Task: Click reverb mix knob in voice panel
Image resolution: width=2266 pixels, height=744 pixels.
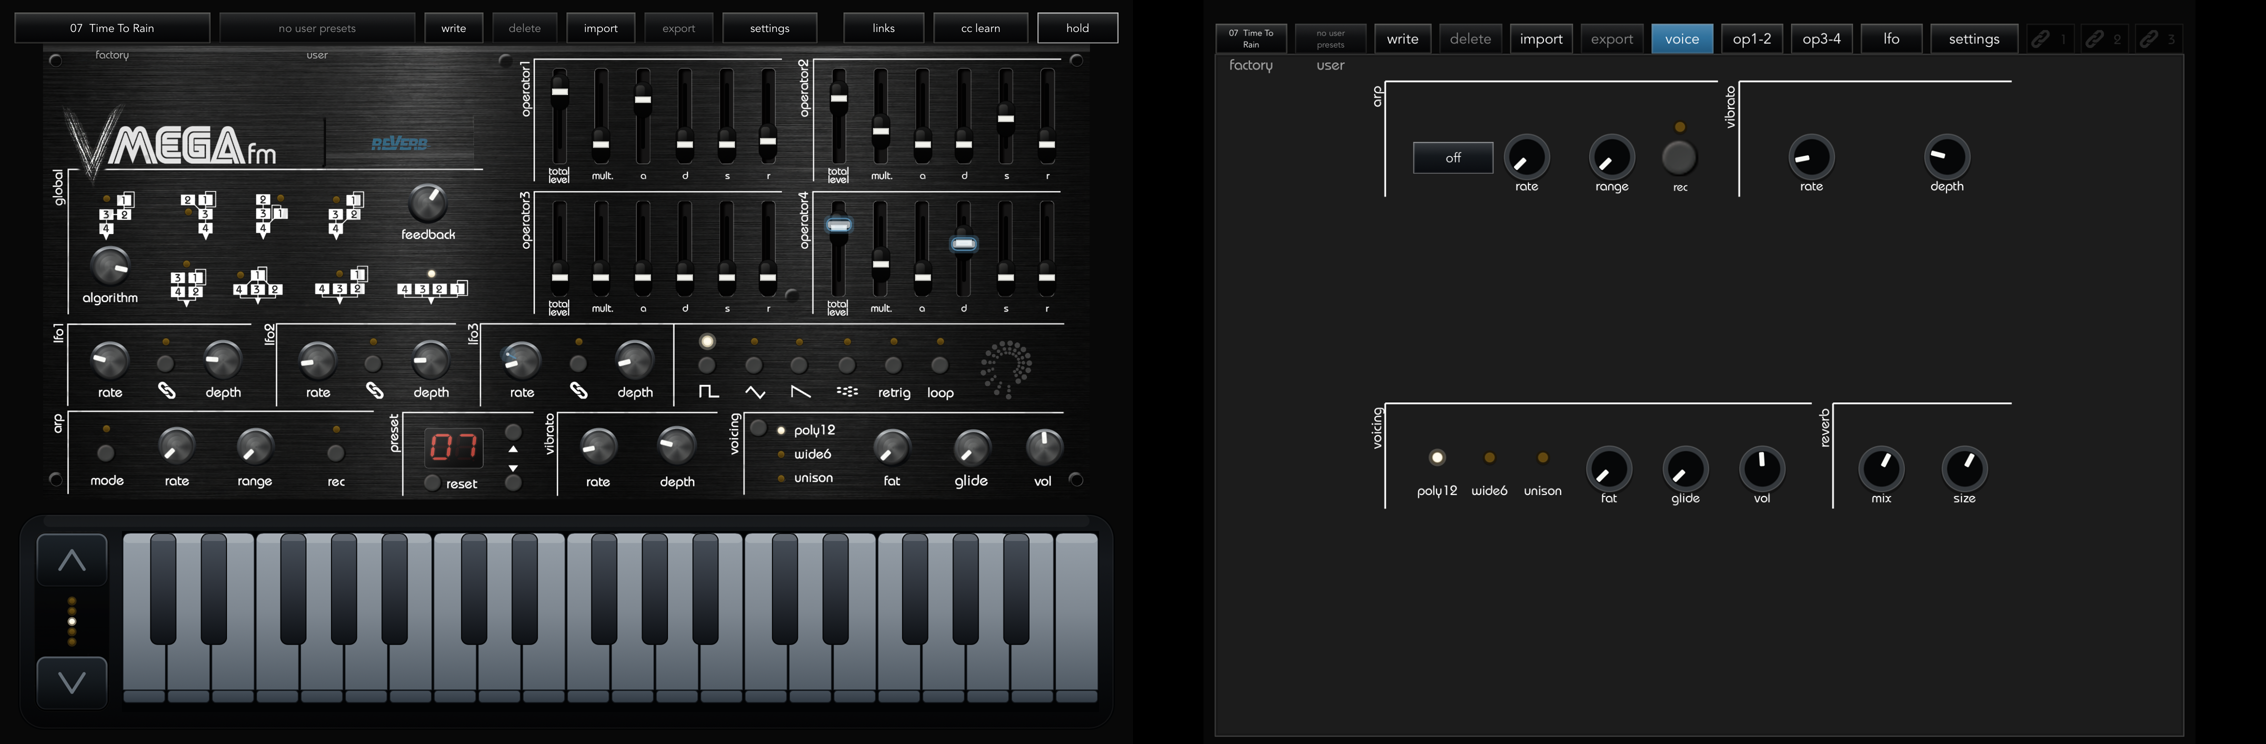Action: [x=1881, y=467]
